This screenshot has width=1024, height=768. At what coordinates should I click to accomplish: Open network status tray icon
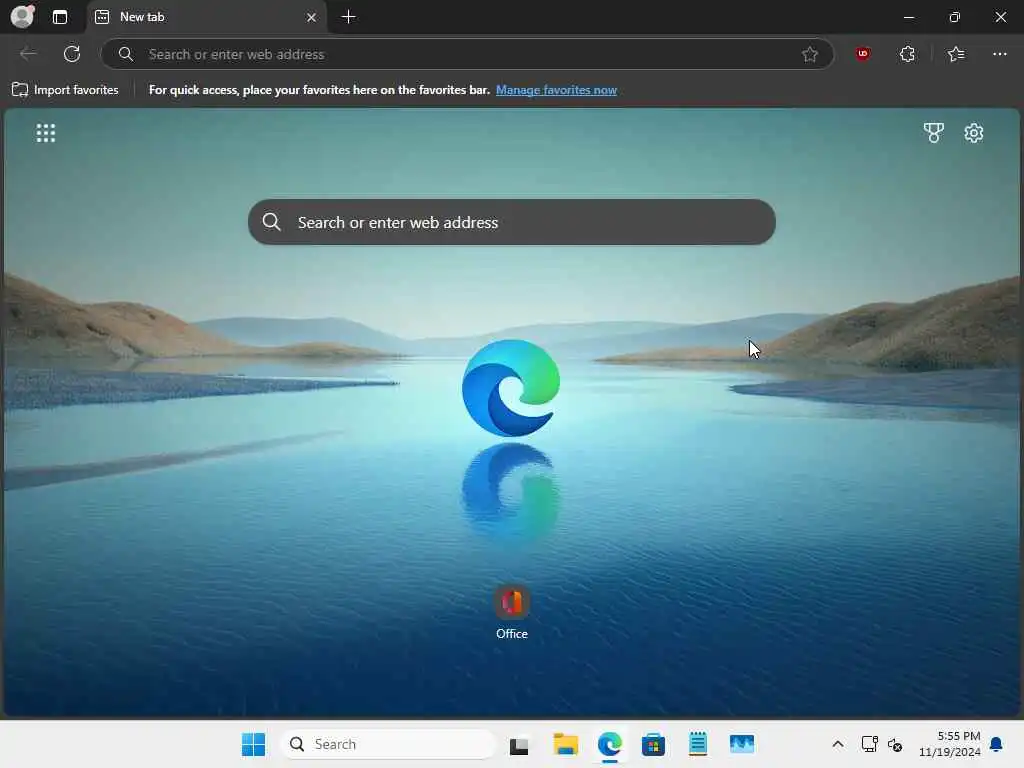(x=869, y=744)
